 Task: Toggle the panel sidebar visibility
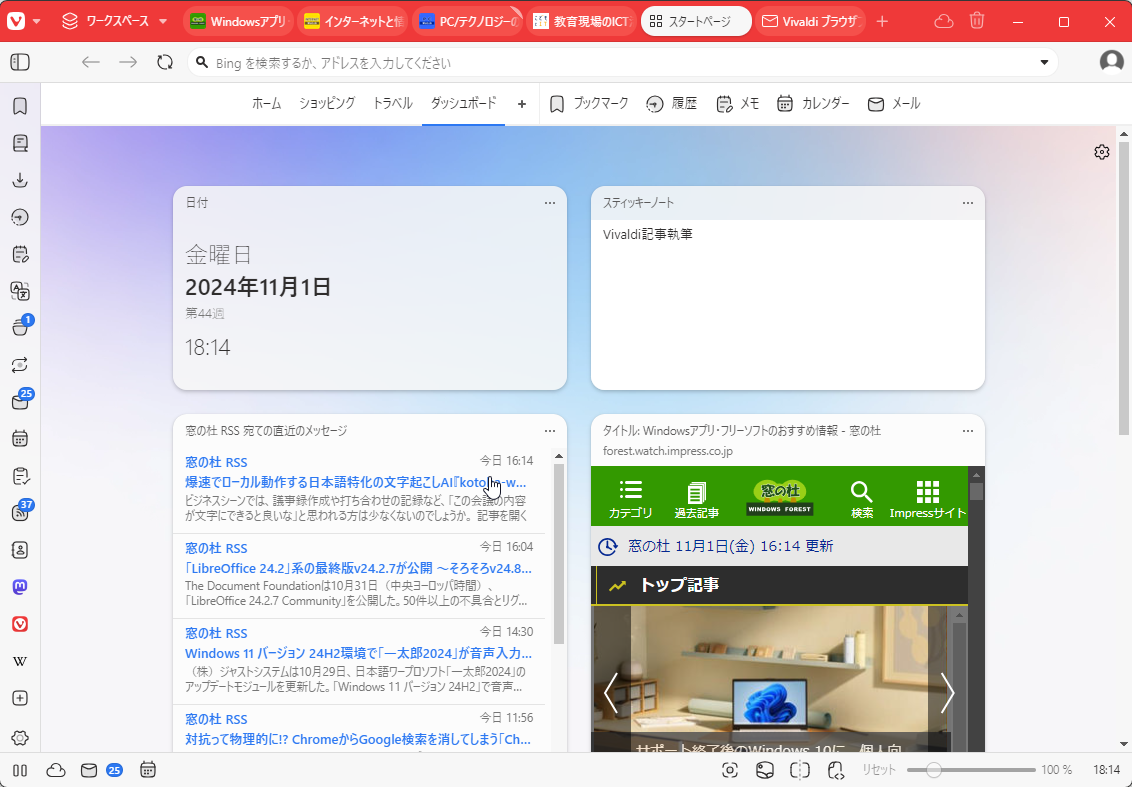point(19,62)
